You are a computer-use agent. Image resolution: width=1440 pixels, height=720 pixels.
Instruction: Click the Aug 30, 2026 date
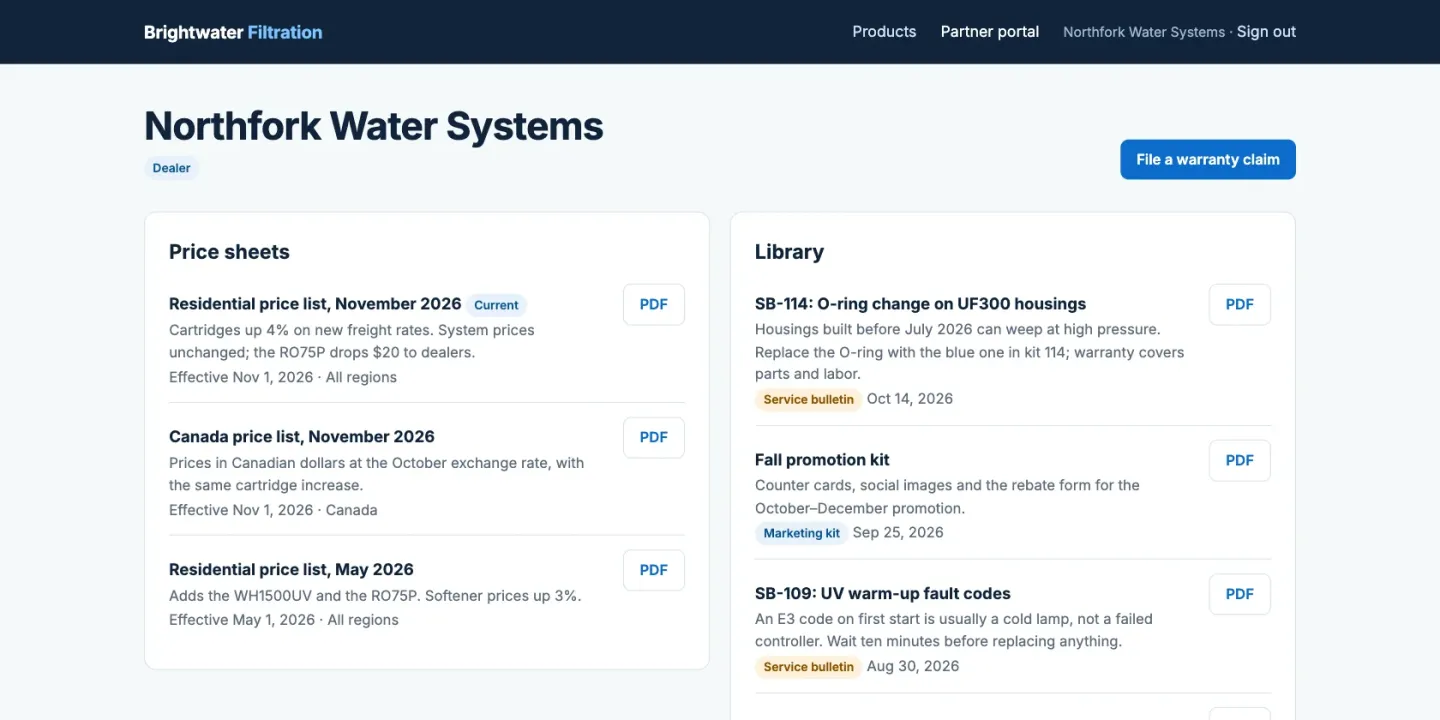[x=913, y=666]
